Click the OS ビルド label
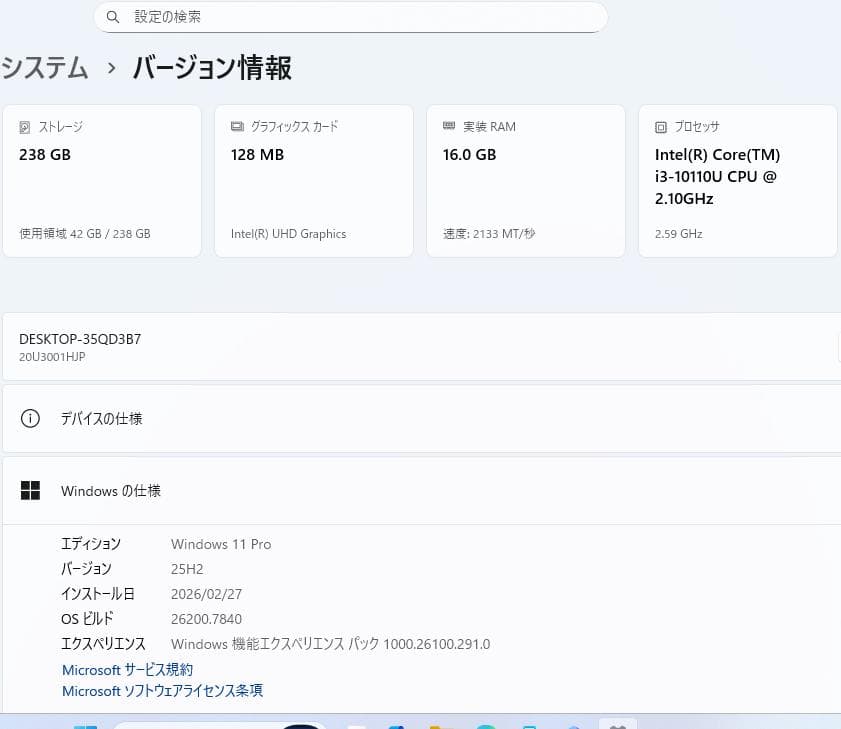The height and width of the screenshot is (729, 841). click(x=87, y=619)
